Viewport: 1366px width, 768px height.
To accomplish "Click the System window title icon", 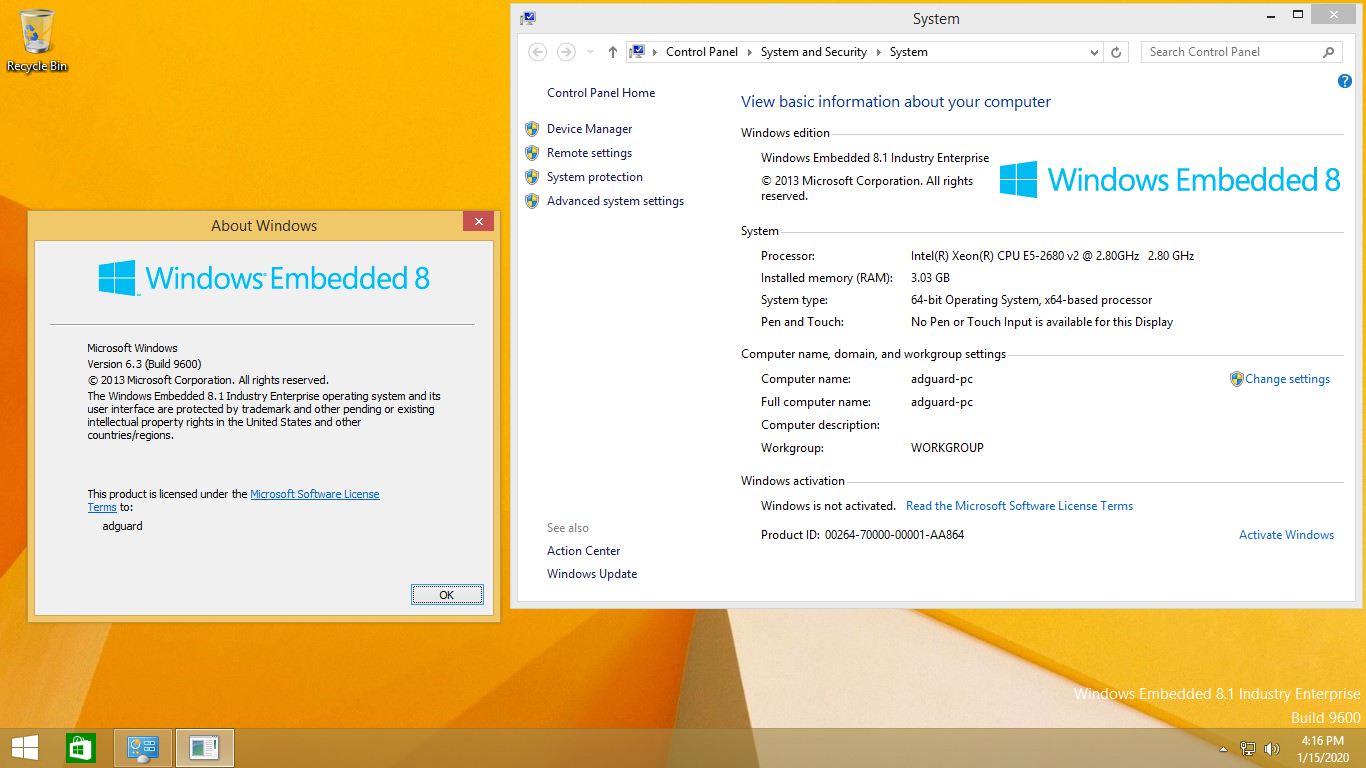I will click(528, 18).
